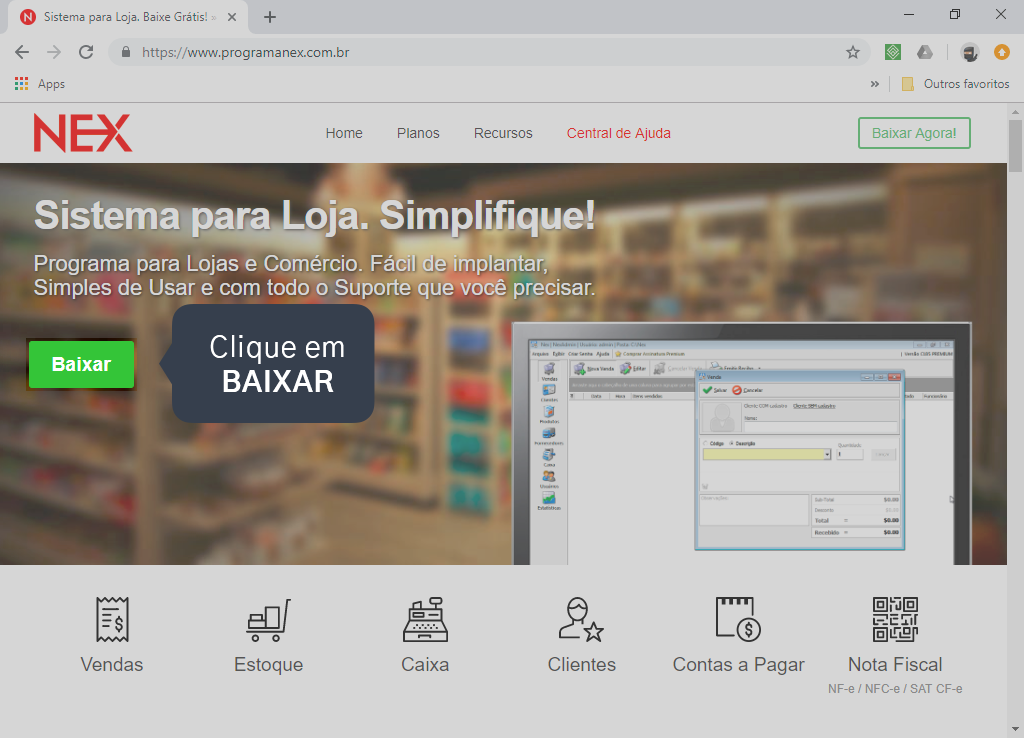1024x738 pixels.
Task: Click the NEX logo
Action: click(x=82, y=132)
